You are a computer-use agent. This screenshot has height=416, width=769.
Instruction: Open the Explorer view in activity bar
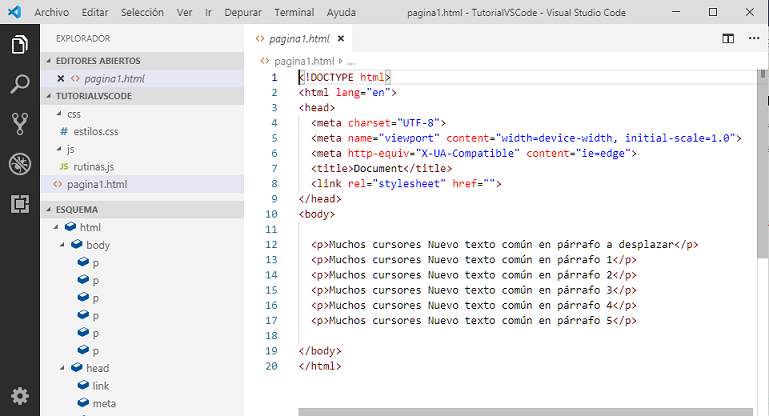click(20, 45)
